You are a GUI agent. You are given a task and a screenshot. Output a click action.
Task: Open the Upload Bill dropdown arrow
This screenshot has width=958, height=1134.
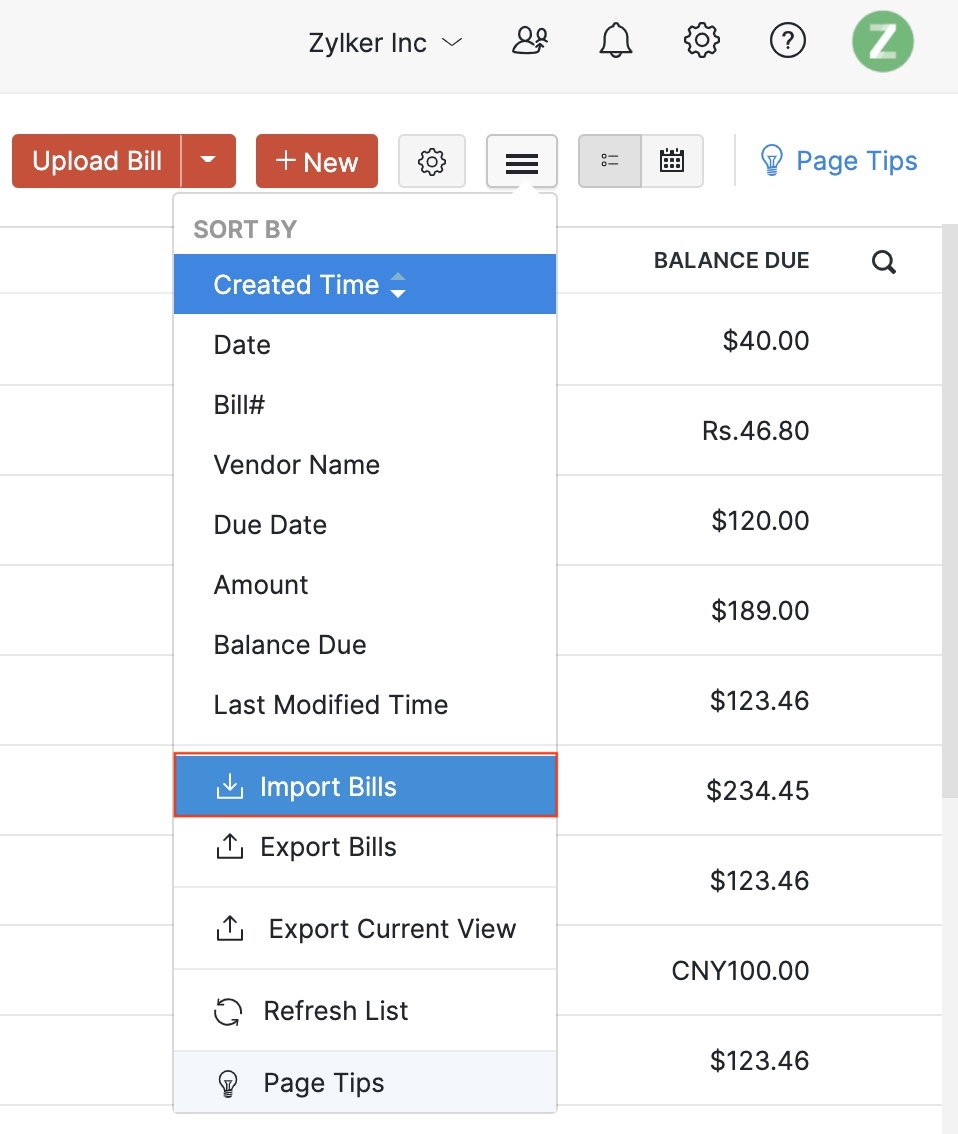click(209, 160)
